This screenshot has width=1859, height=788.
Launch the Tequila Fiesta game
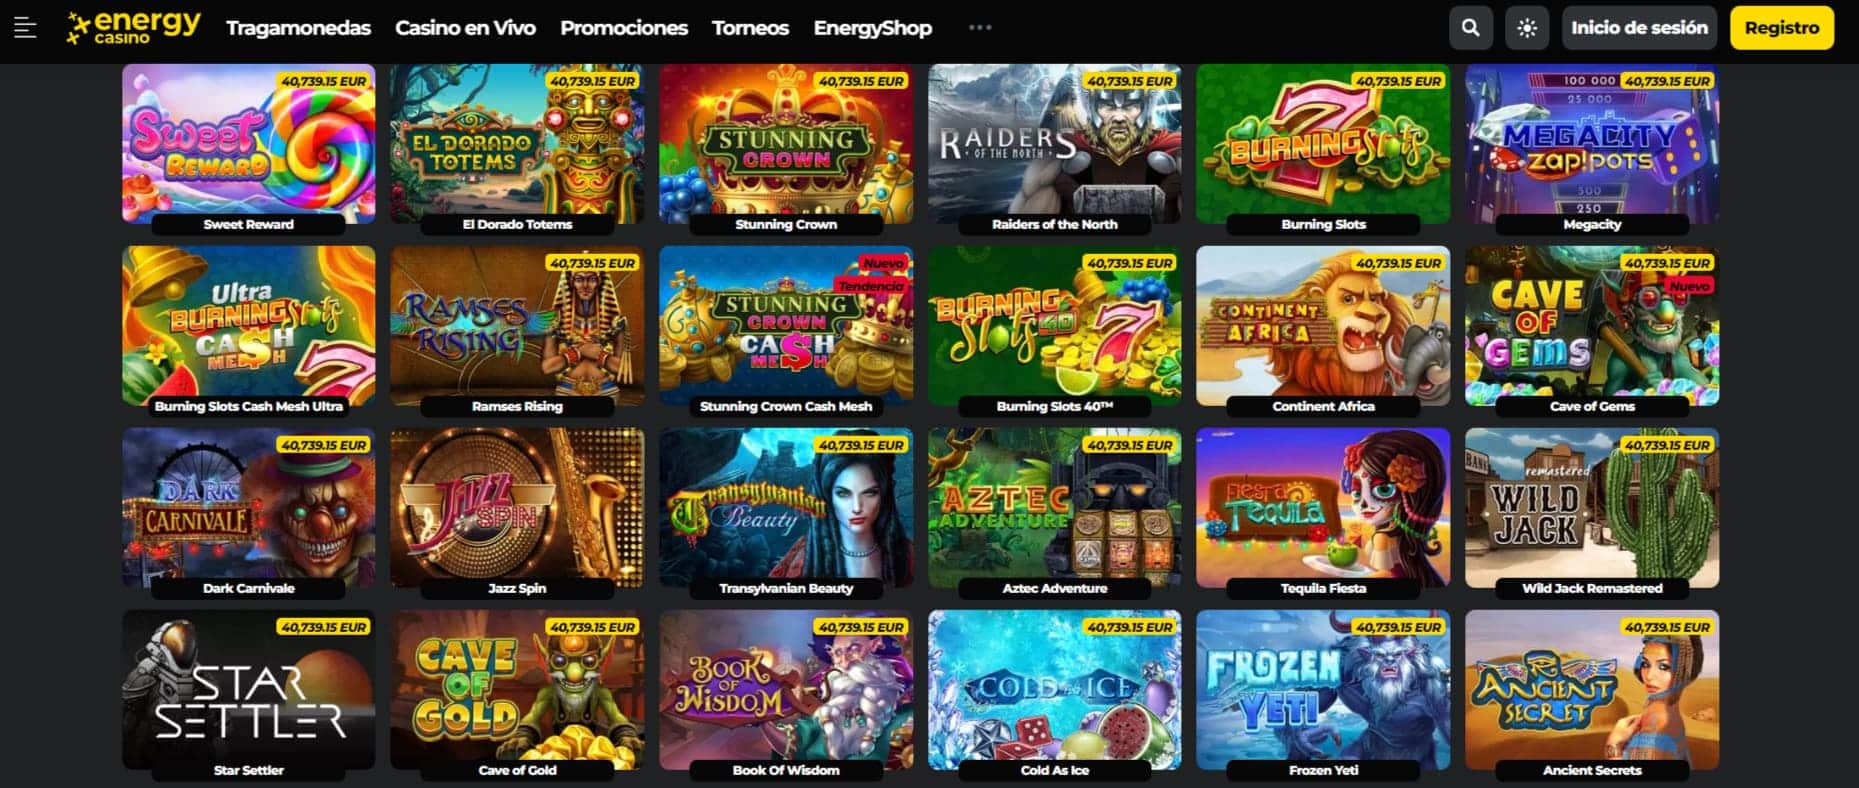[1323, 508]
